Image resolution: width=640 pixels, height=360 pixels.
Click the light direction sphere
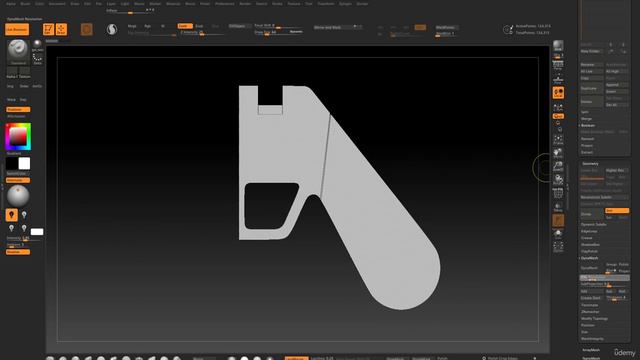click(18, 196)
